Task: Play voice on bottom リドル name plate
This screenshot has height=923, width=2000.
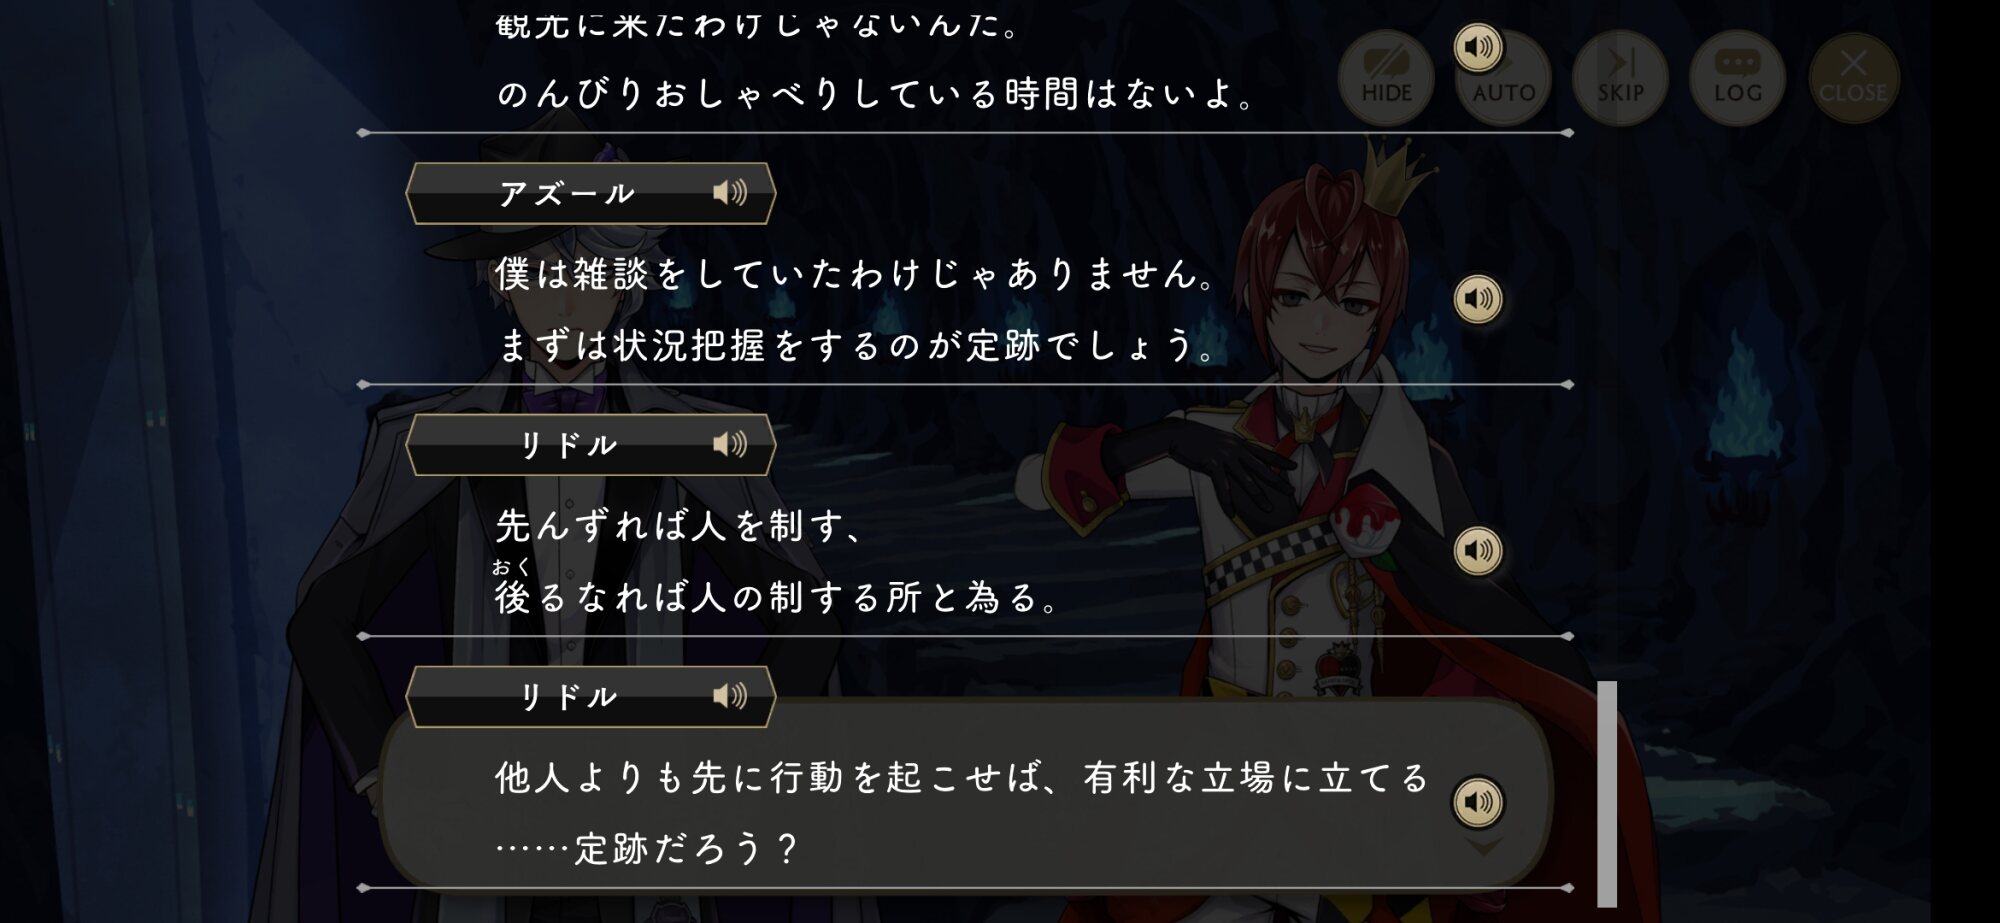Action: (730, 696)
